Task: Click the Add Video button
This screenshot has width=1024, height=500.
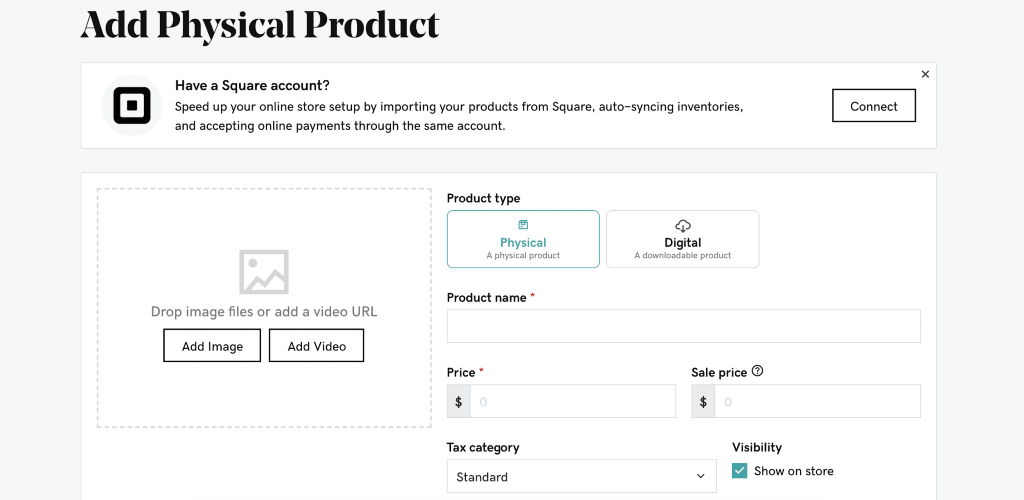Action: click(x=317, y=345)
